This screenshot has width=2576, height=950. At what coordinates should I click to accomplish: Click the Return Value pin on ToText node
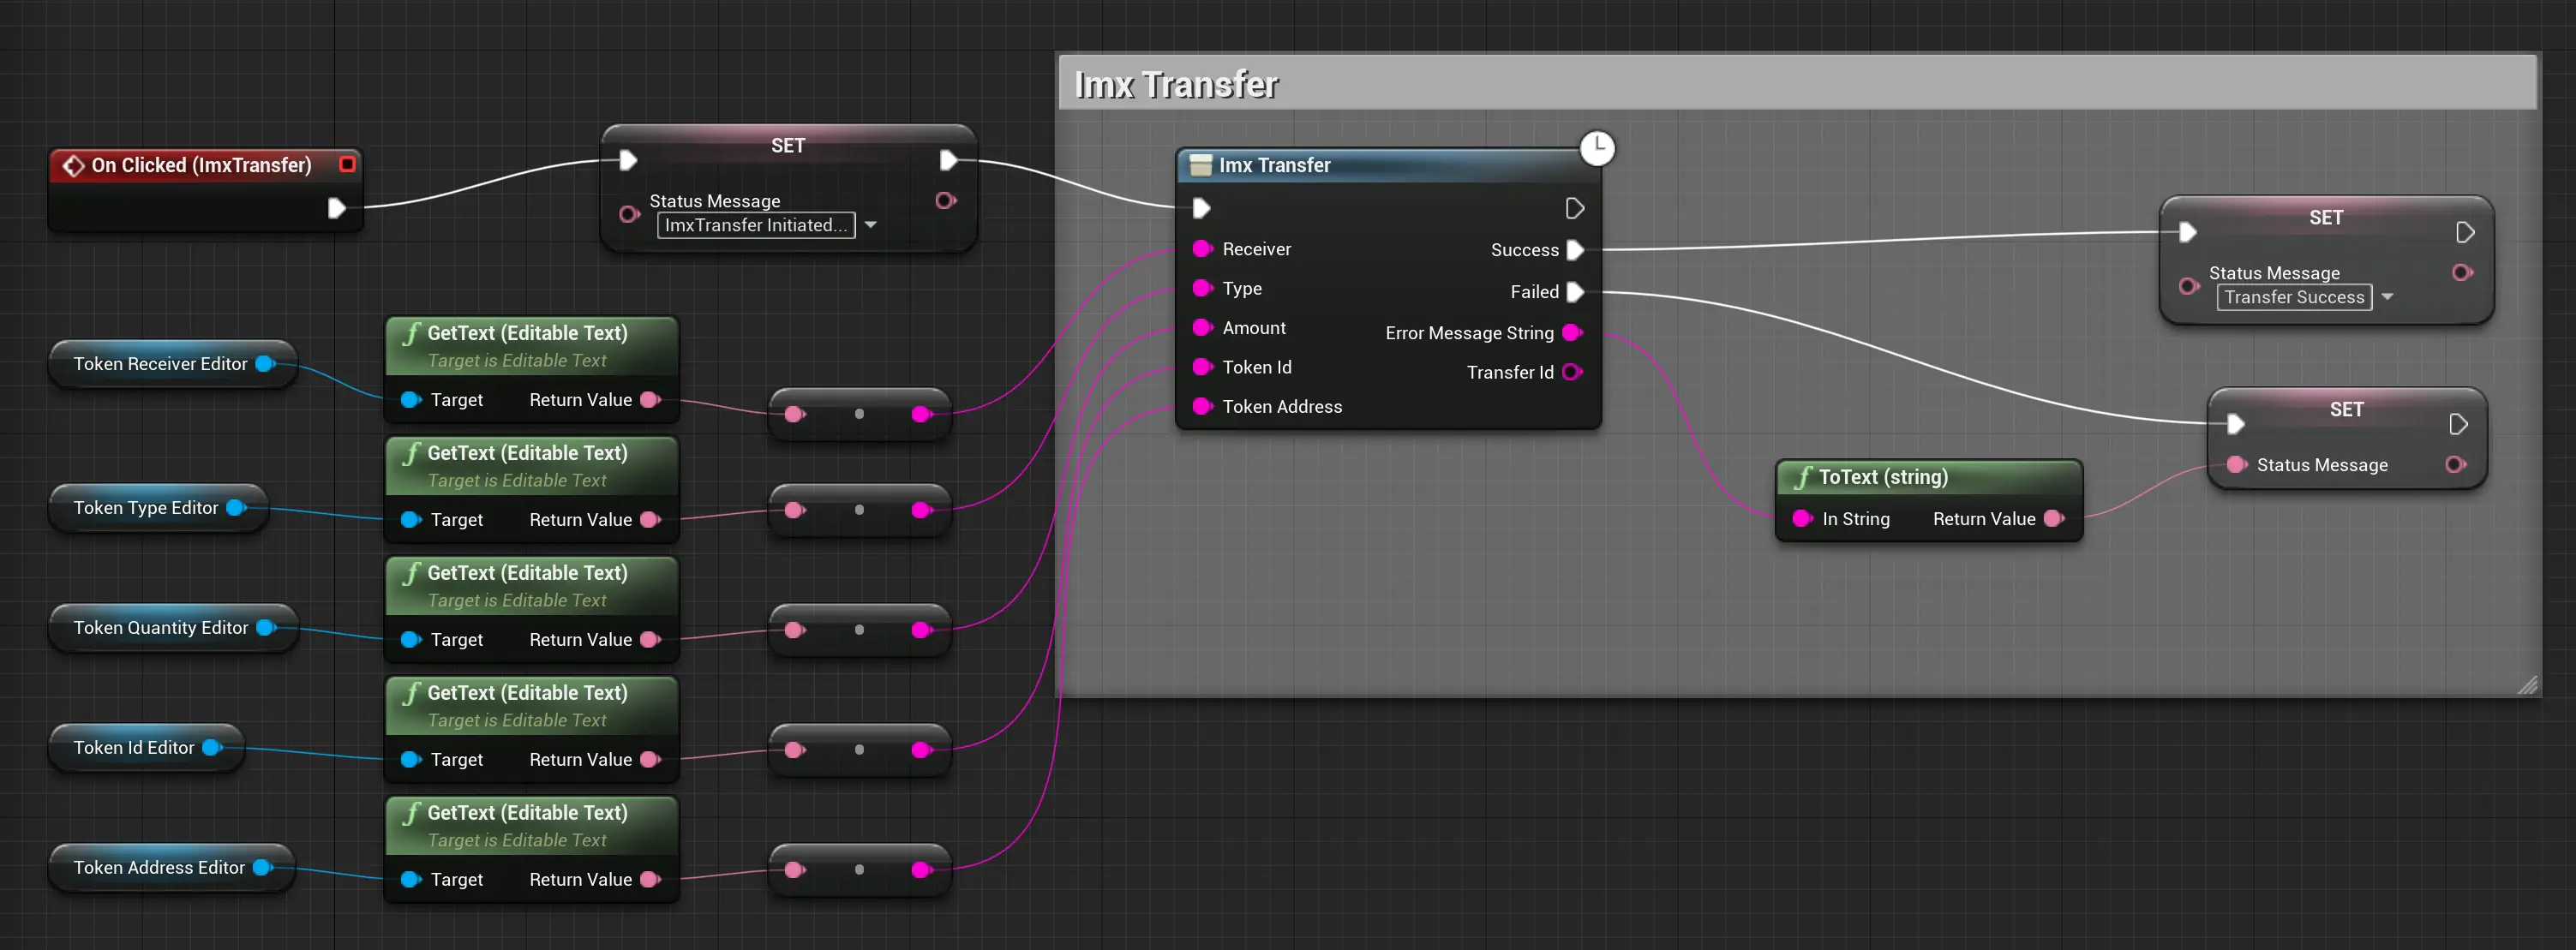(x=2057, y=519)
